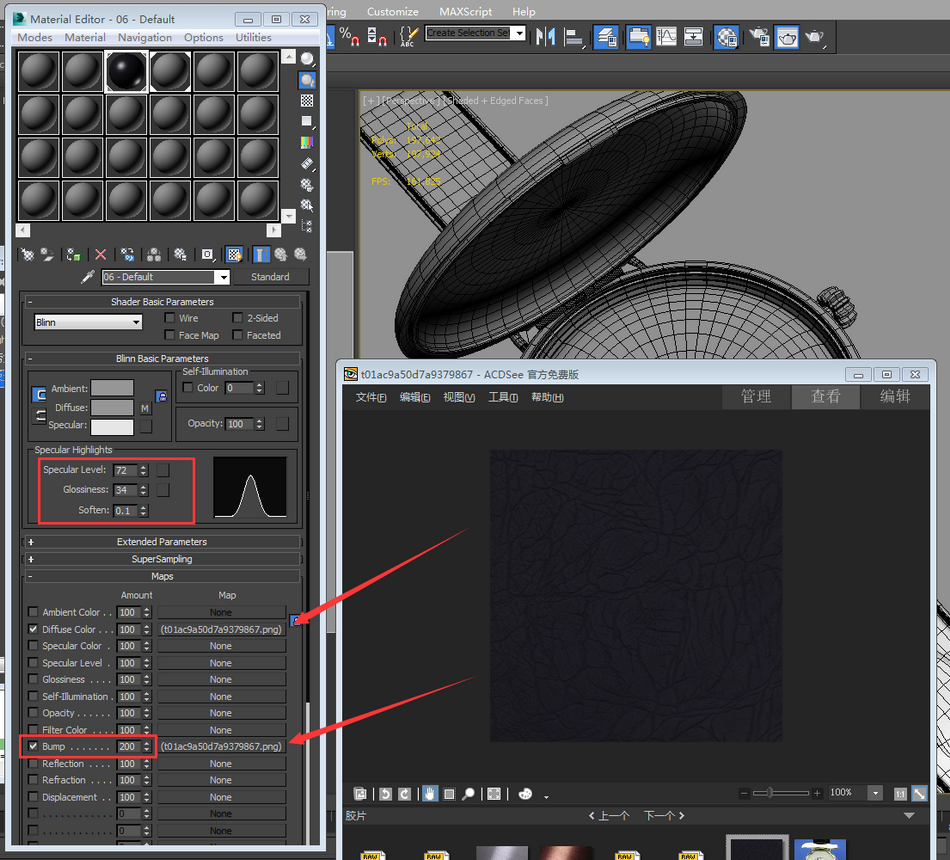Viewport: 950px width, 860px height.
Task: Click the zoom magnifier tool in ACDSee
Action: pos(468,794)
